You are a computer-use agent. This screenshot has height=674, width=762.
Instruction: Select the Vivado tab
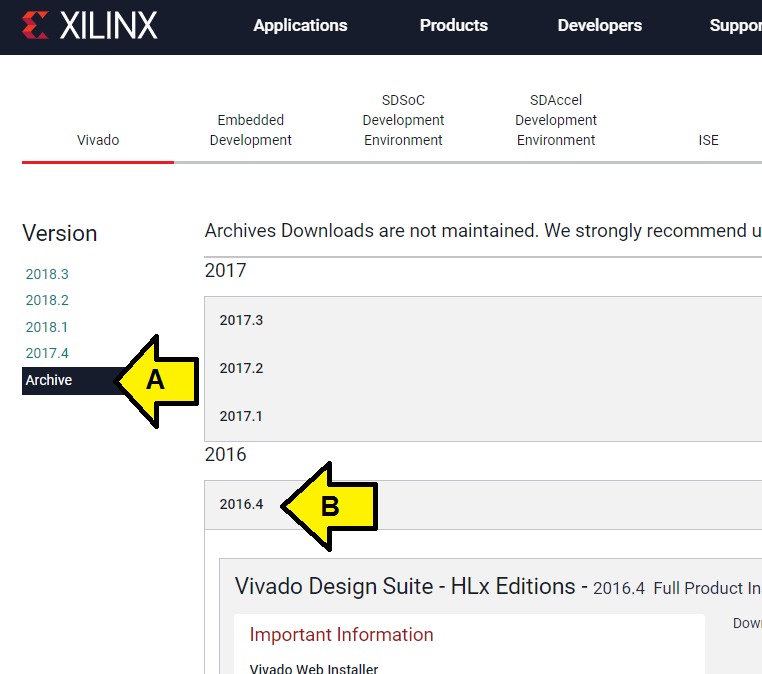98,140
